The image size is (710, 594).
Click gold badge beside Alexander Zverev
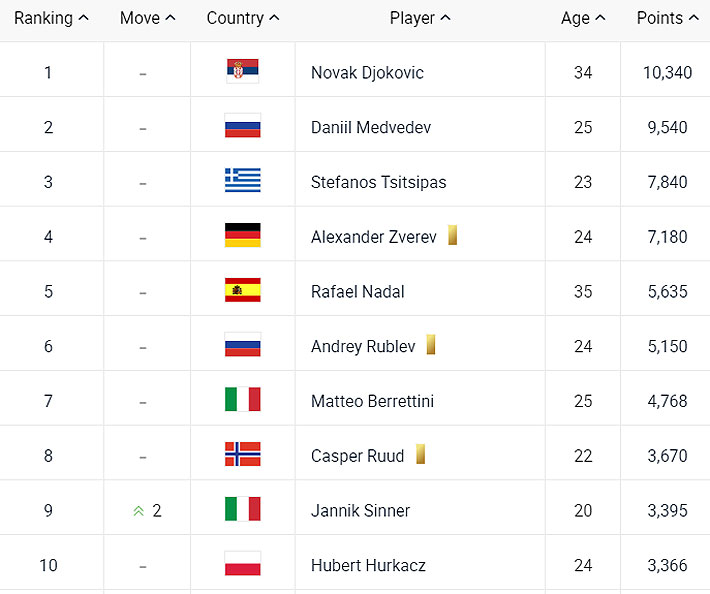[x=452, y=236]
